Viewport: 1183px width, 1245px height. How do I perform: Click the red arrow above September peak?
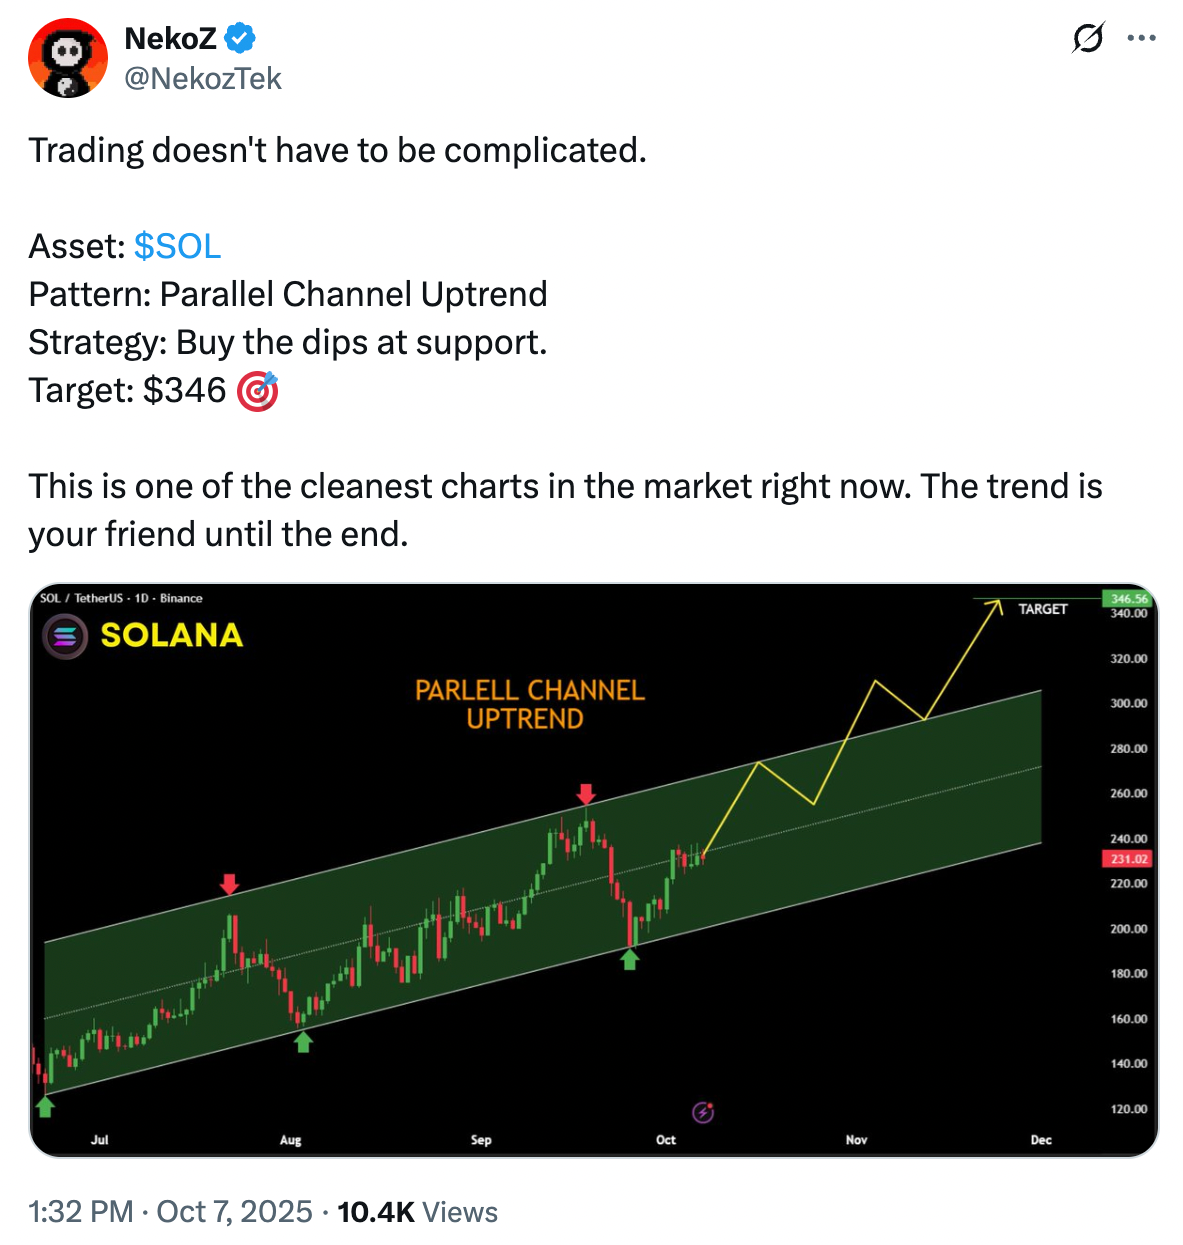[x=586, y=794]
